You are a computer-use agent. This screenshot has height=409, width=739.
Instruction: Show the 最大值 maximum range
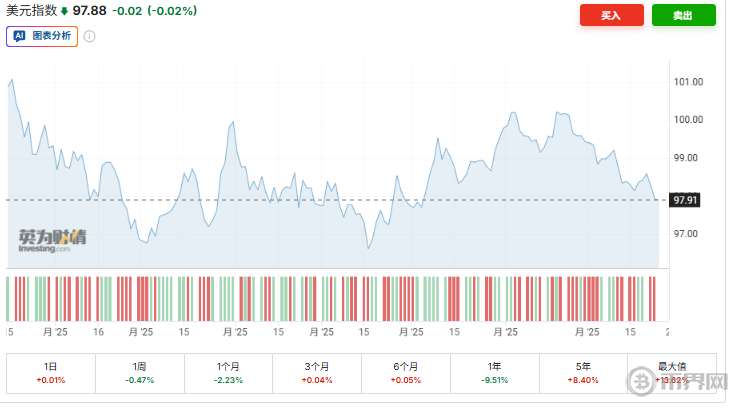coord(672,373)
